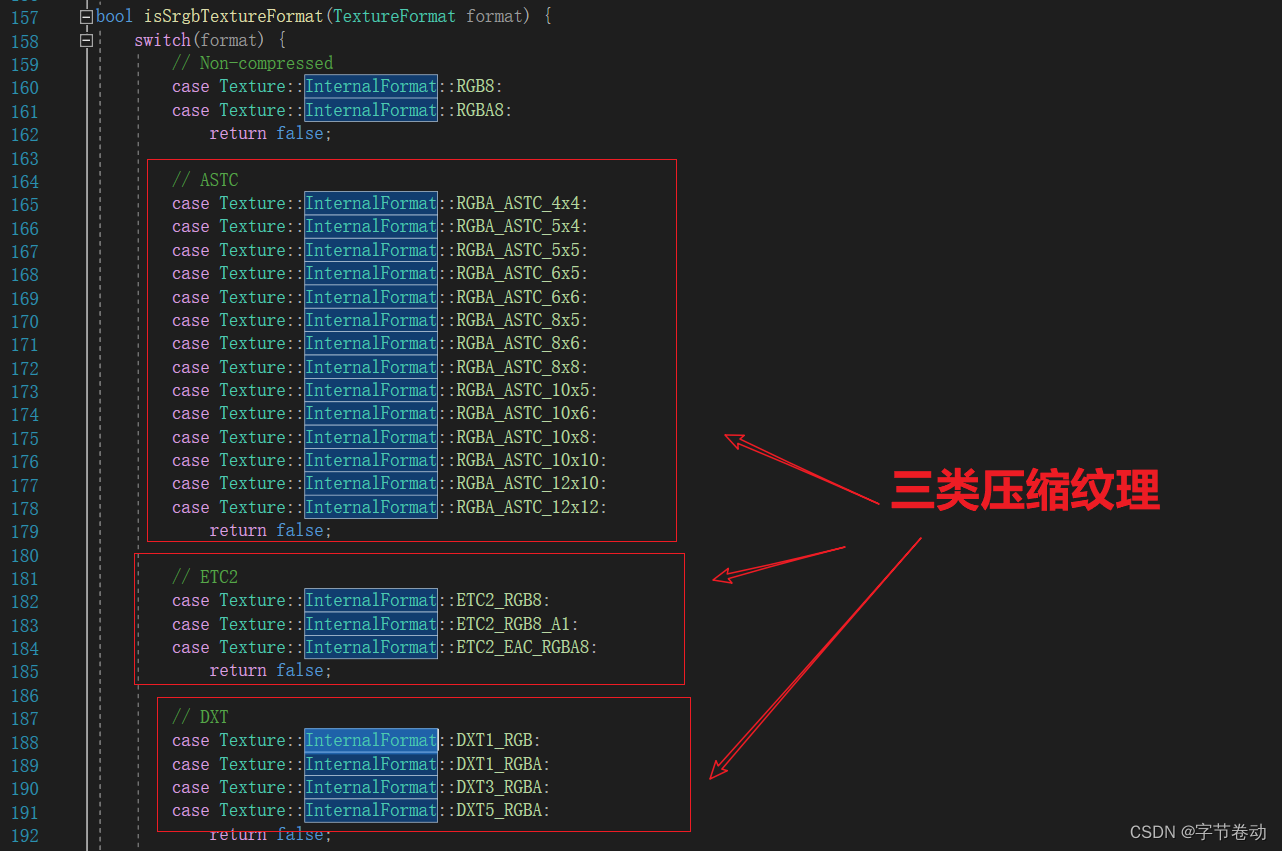Click the case keyword on RGBA_ASTC_4x4 line
The image size is (1282, 851).
191,203
